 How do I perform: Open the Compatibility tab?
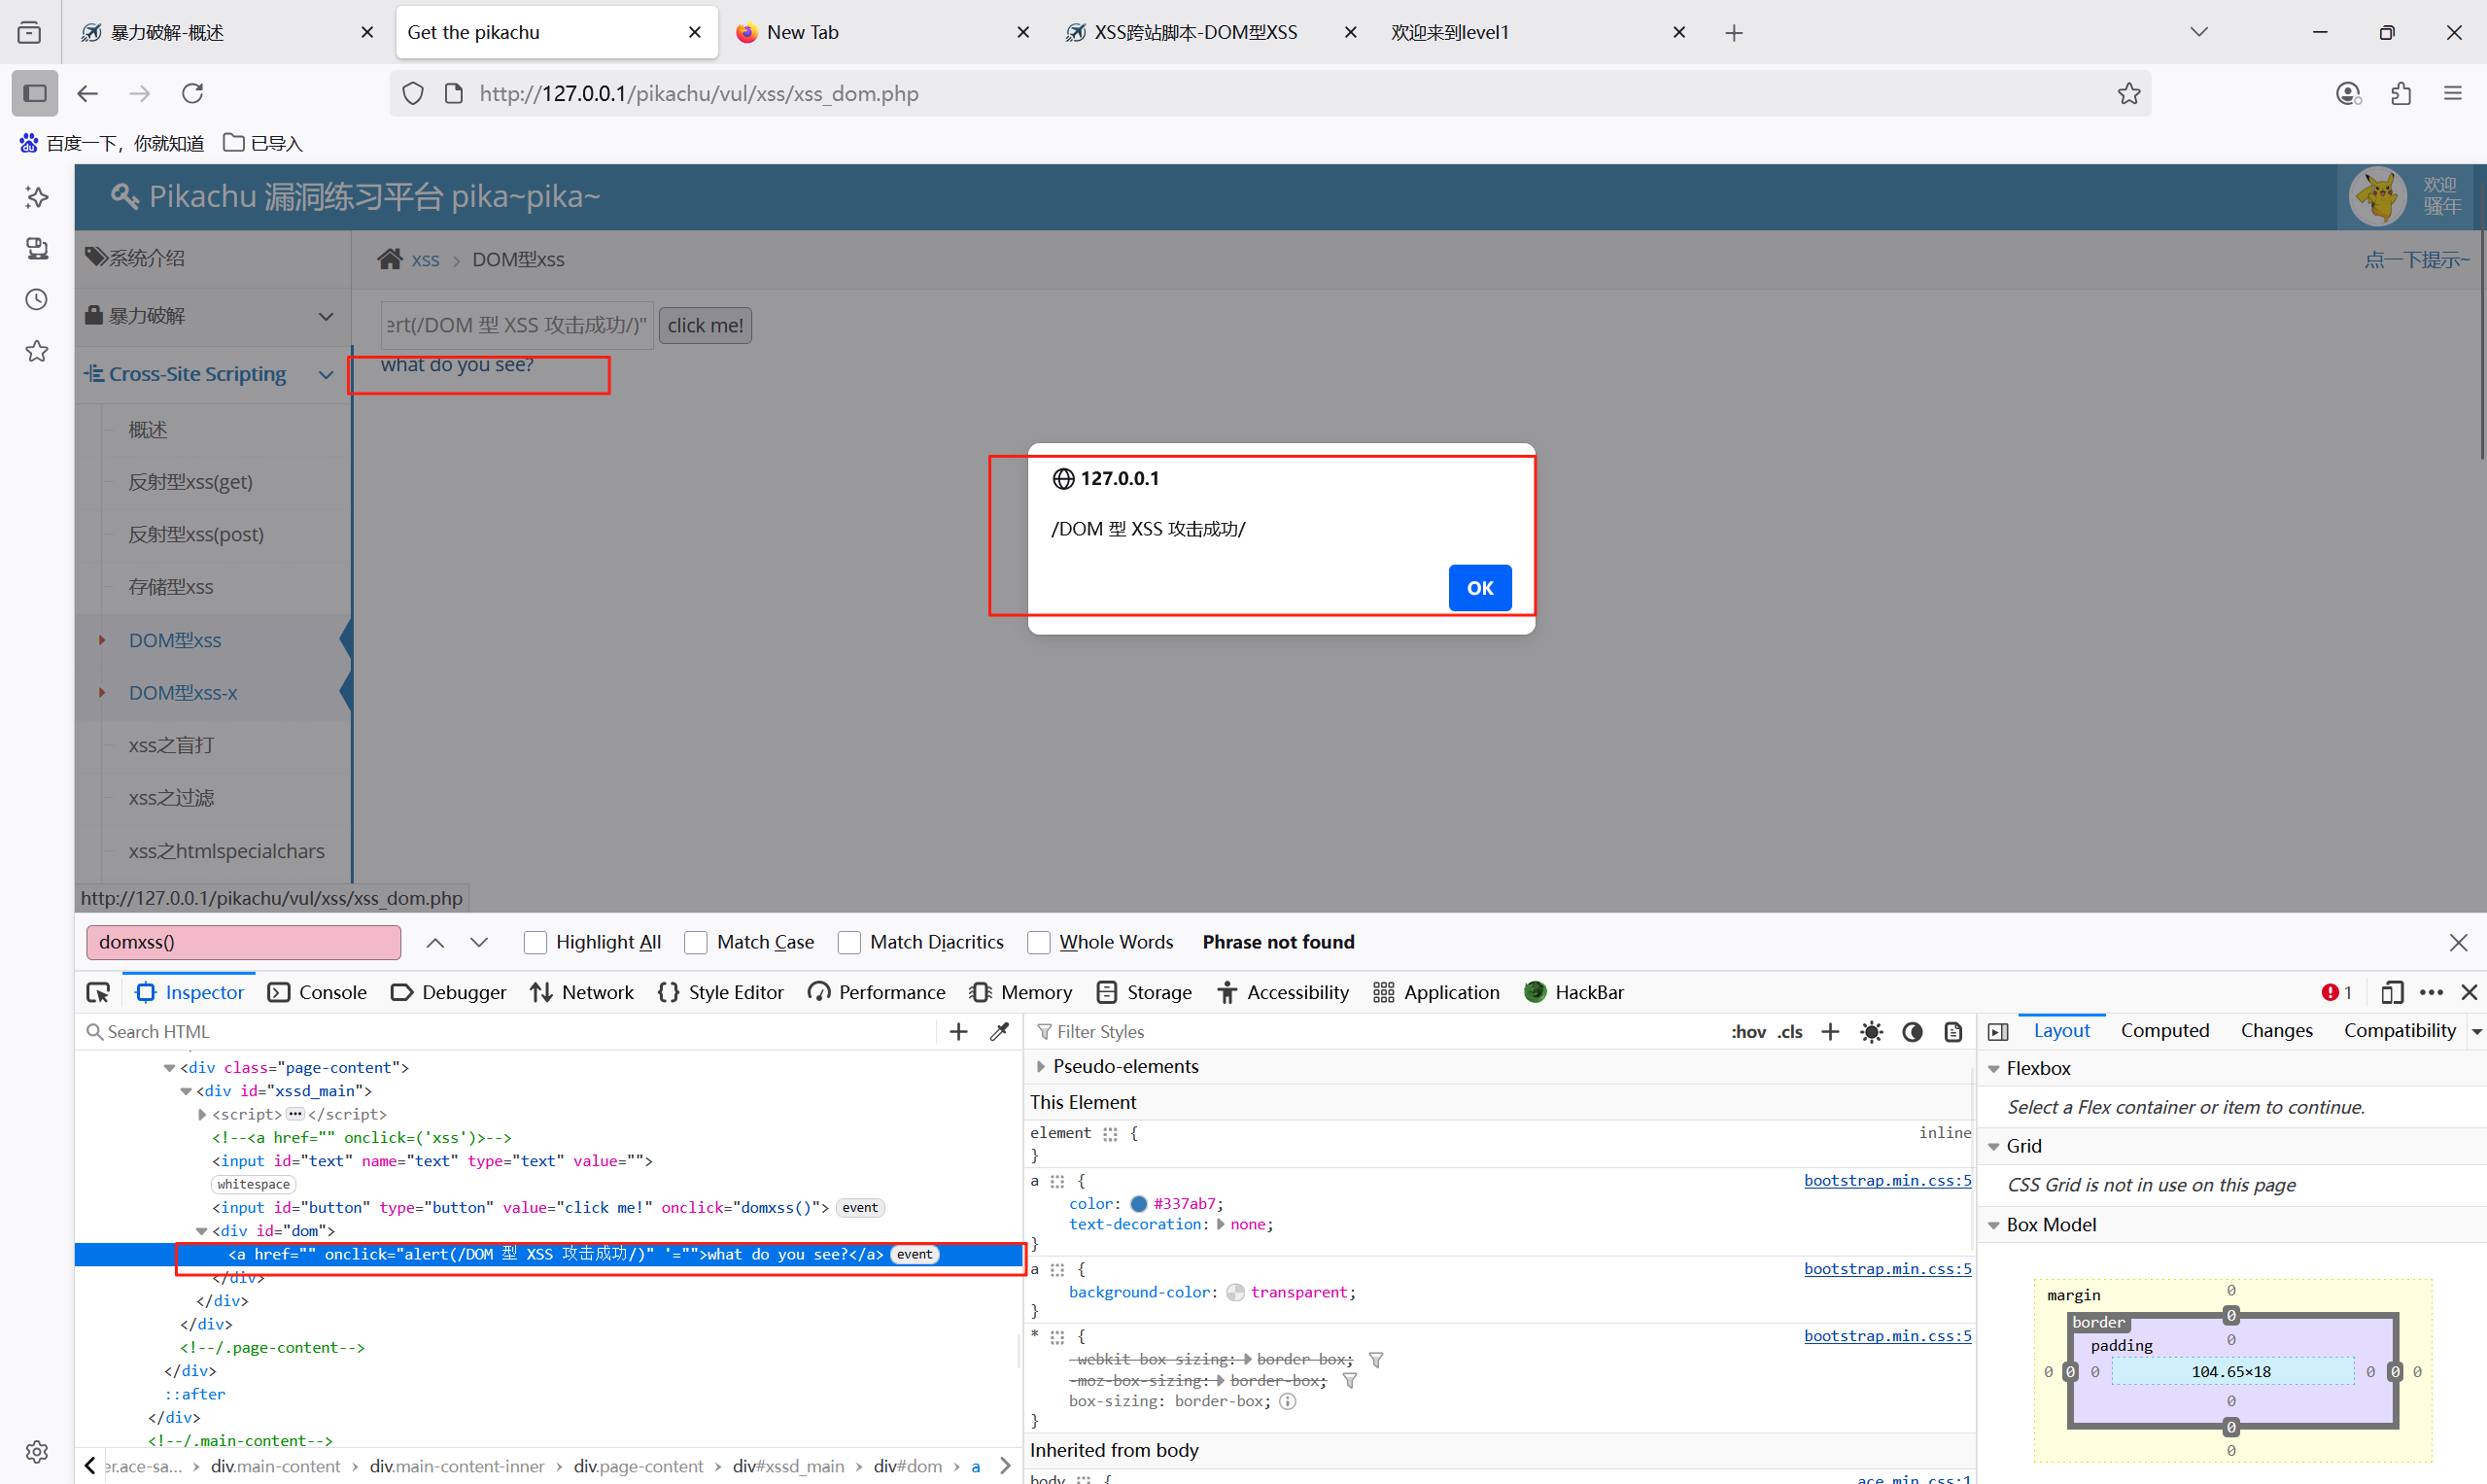coord(2399,1030)
